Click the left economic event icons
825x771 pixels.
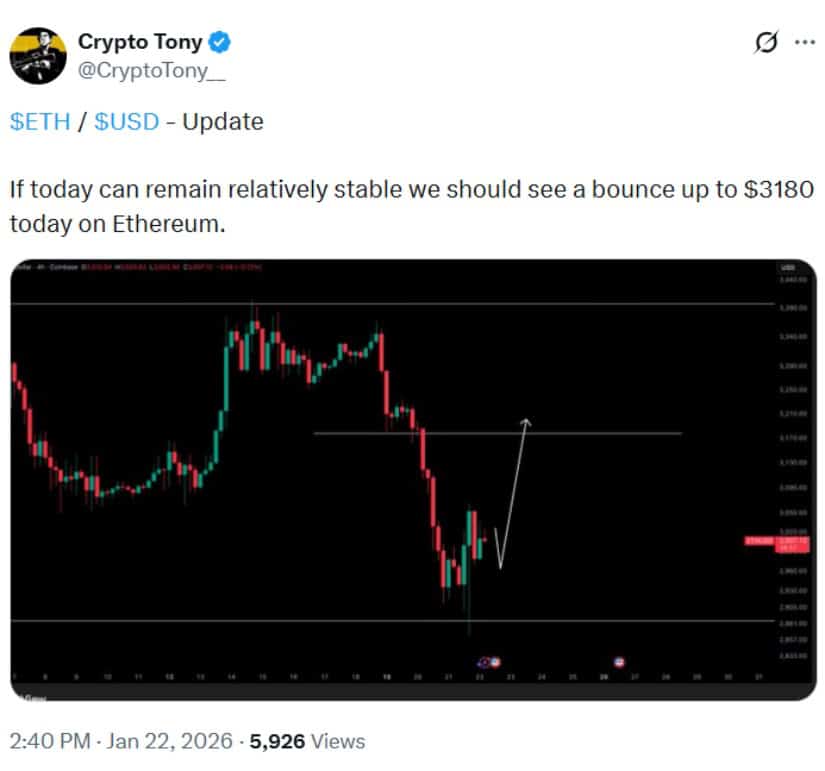pyautogui.click(x=490, y=662)
